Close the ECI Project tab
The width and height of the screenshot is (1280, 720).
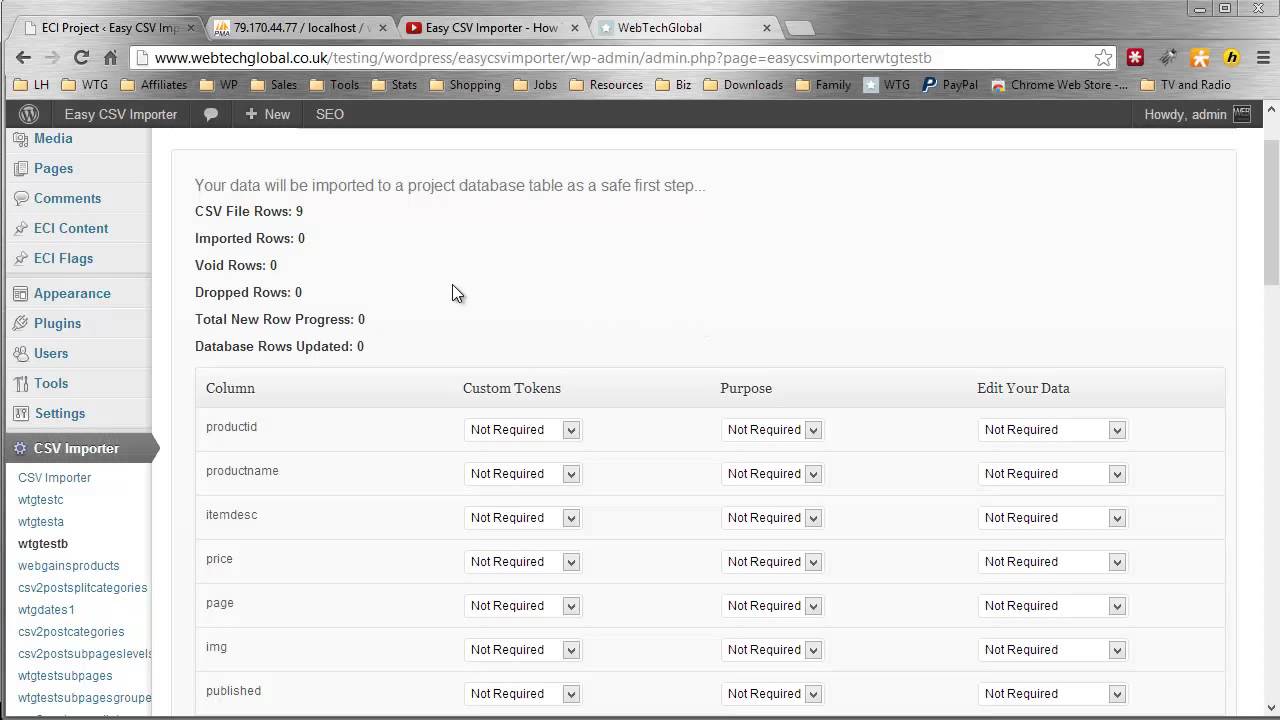(x=191, y=28)
